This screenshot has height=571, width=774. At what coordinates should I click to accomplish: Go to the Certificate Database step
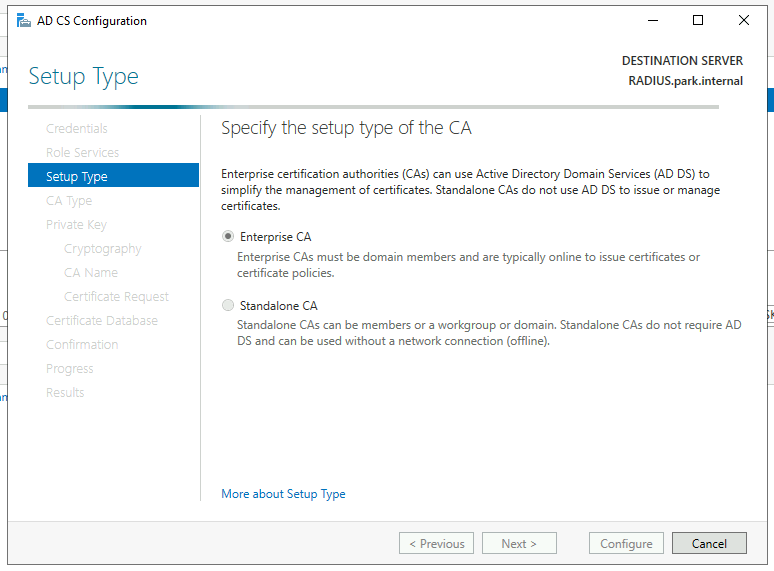pos(102,320)
